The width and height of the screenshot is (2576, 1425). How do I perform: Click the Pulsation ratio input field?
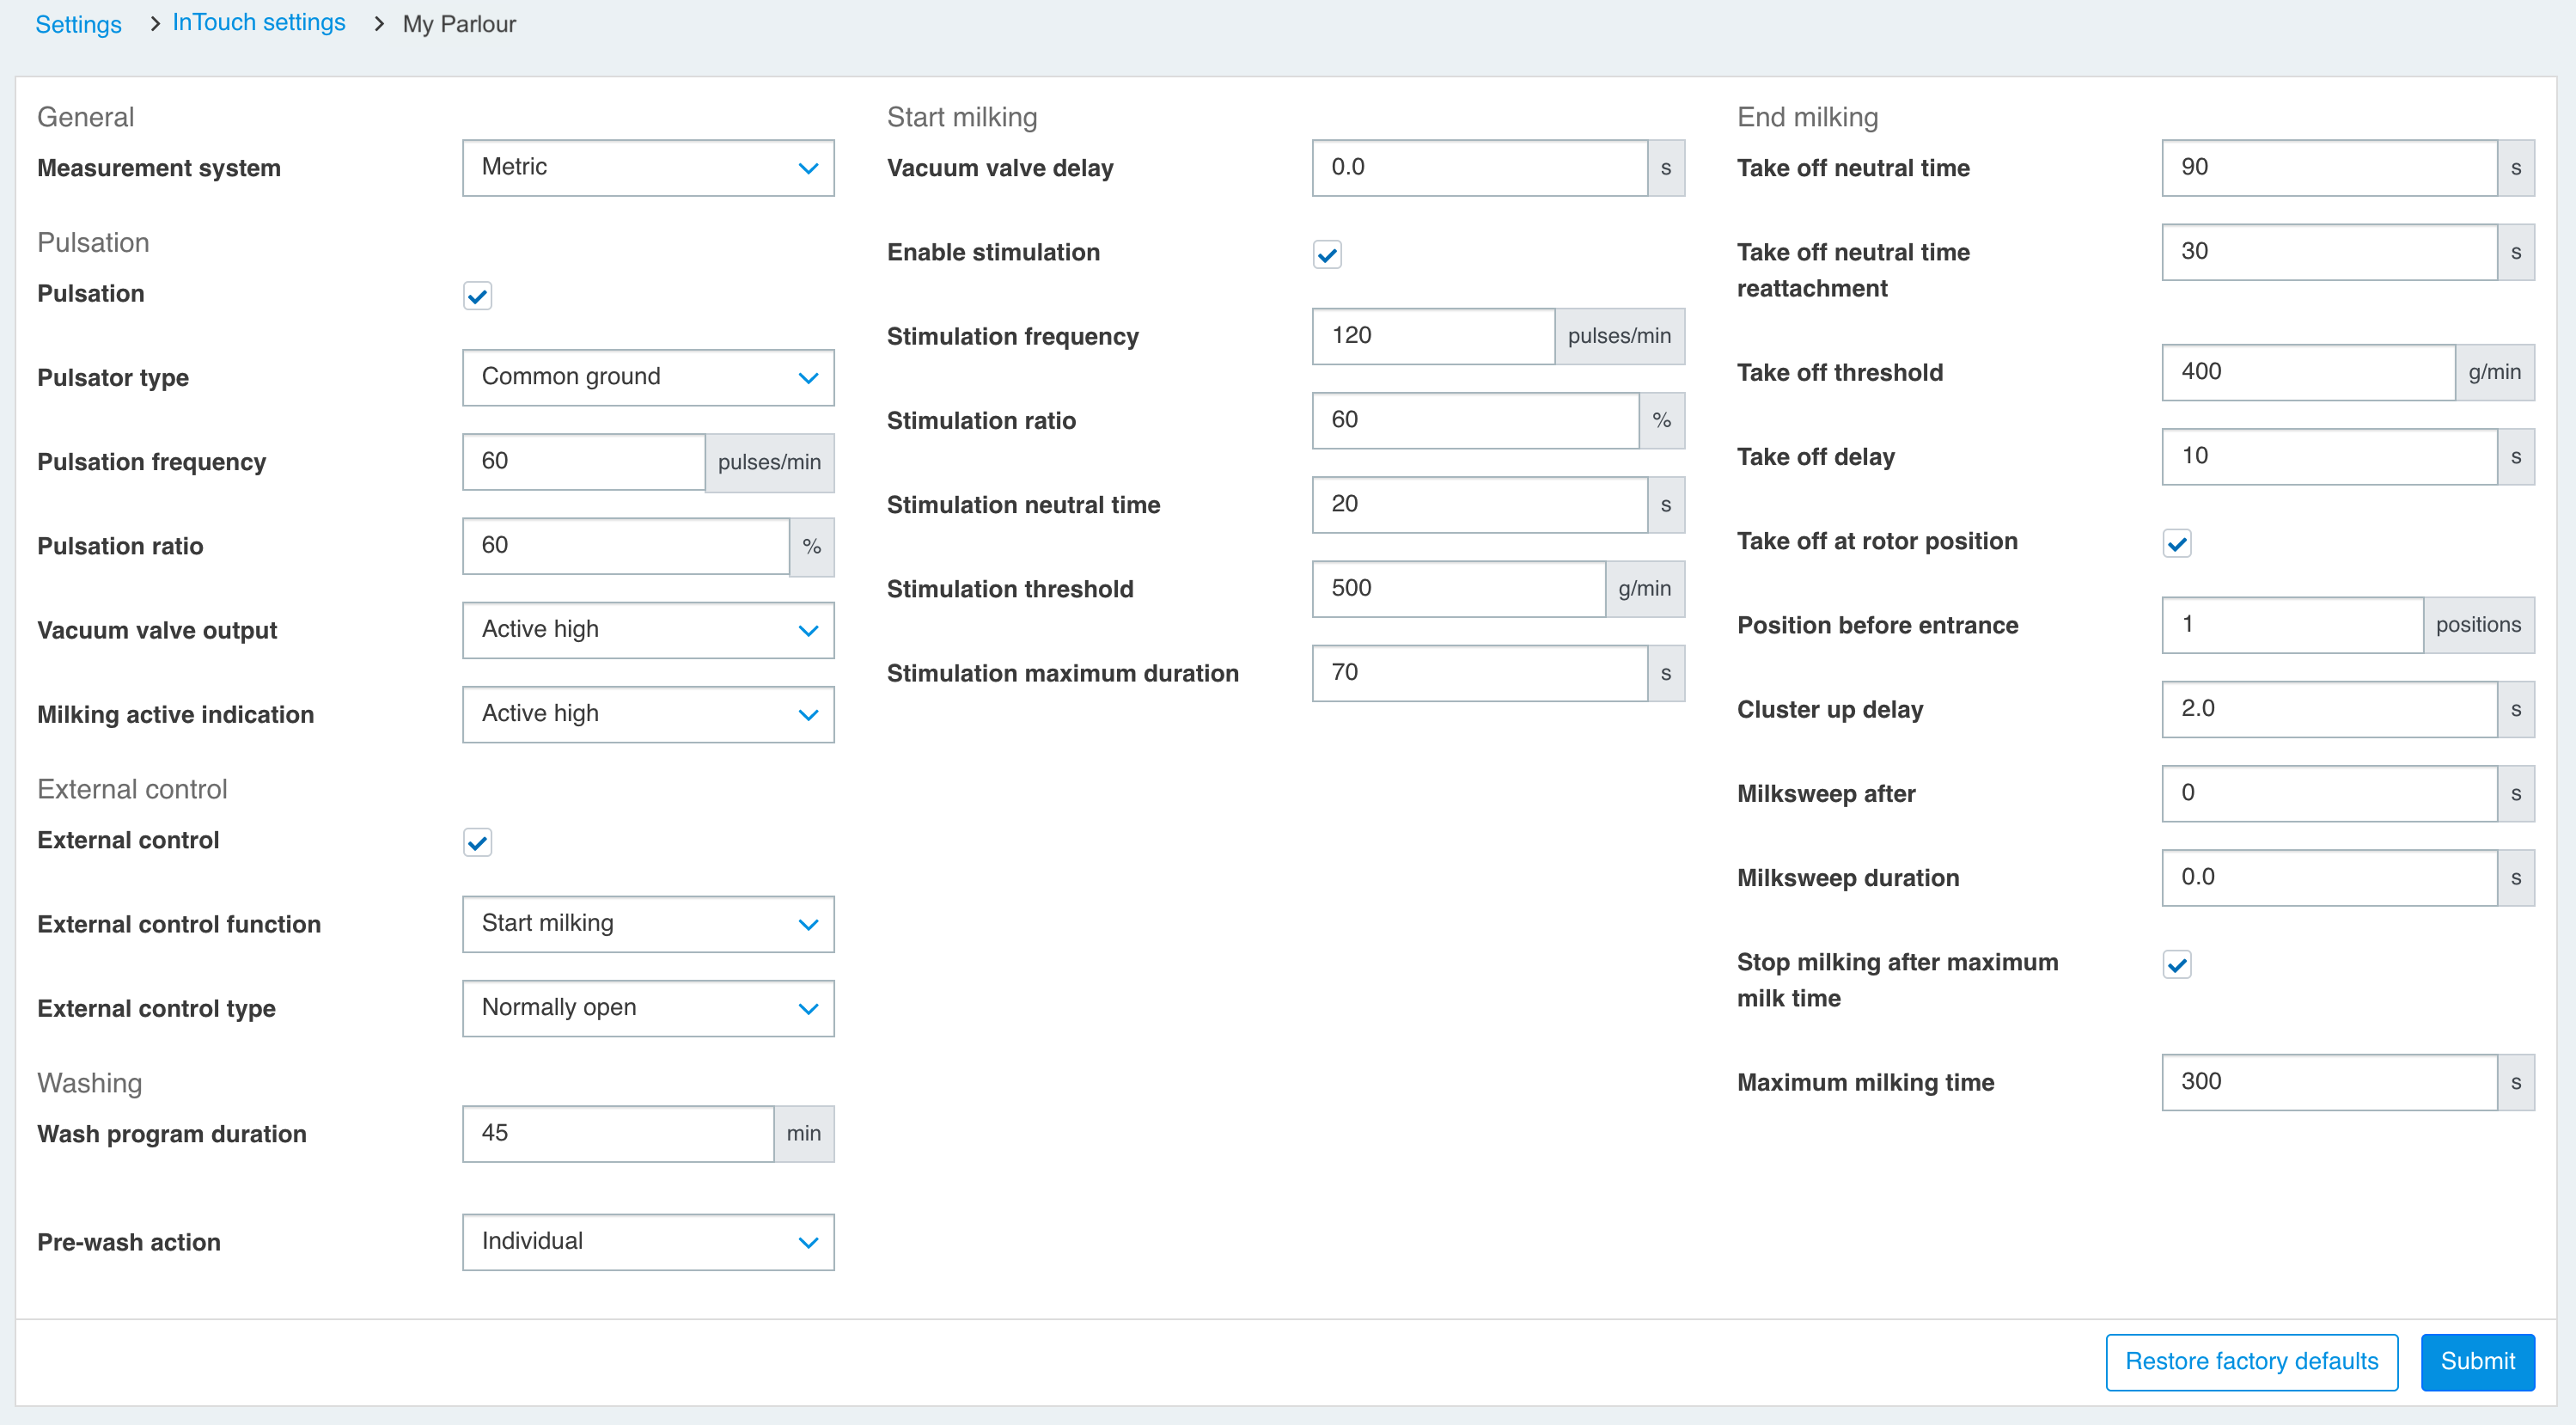click(x=626, y=546)
